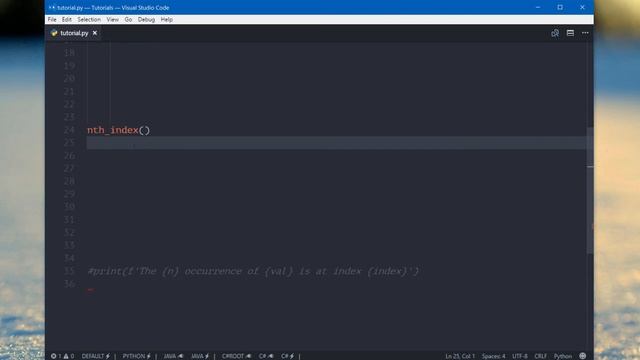
Task: Click the open changes icon in editor toolbar
Action: click(x=555, y=33)
